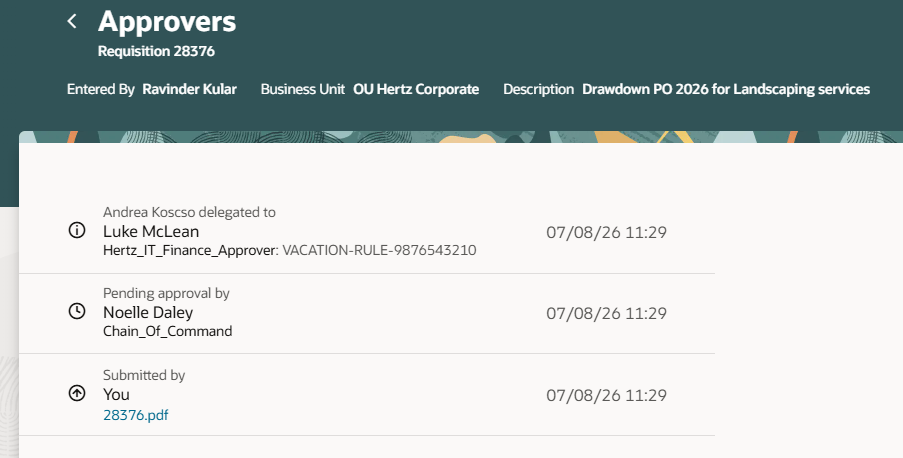
Task: Open the 28376.pdf attachment link
Action: point(135,415)
